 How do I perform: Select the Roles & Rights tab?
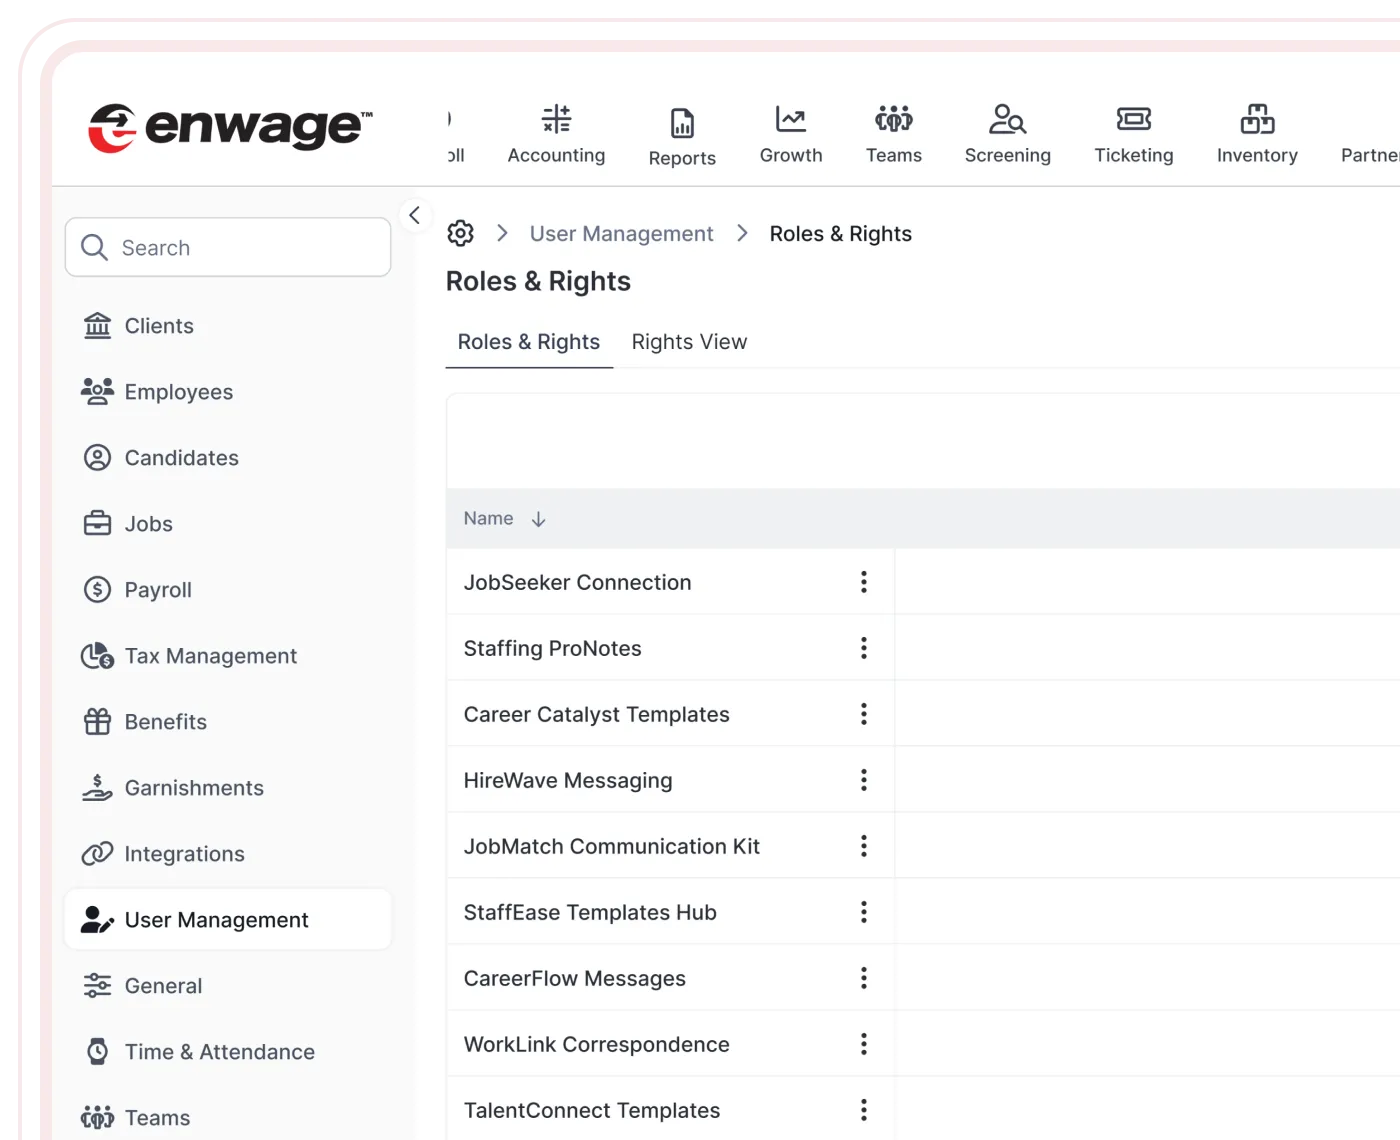click(x=529, y=342)
